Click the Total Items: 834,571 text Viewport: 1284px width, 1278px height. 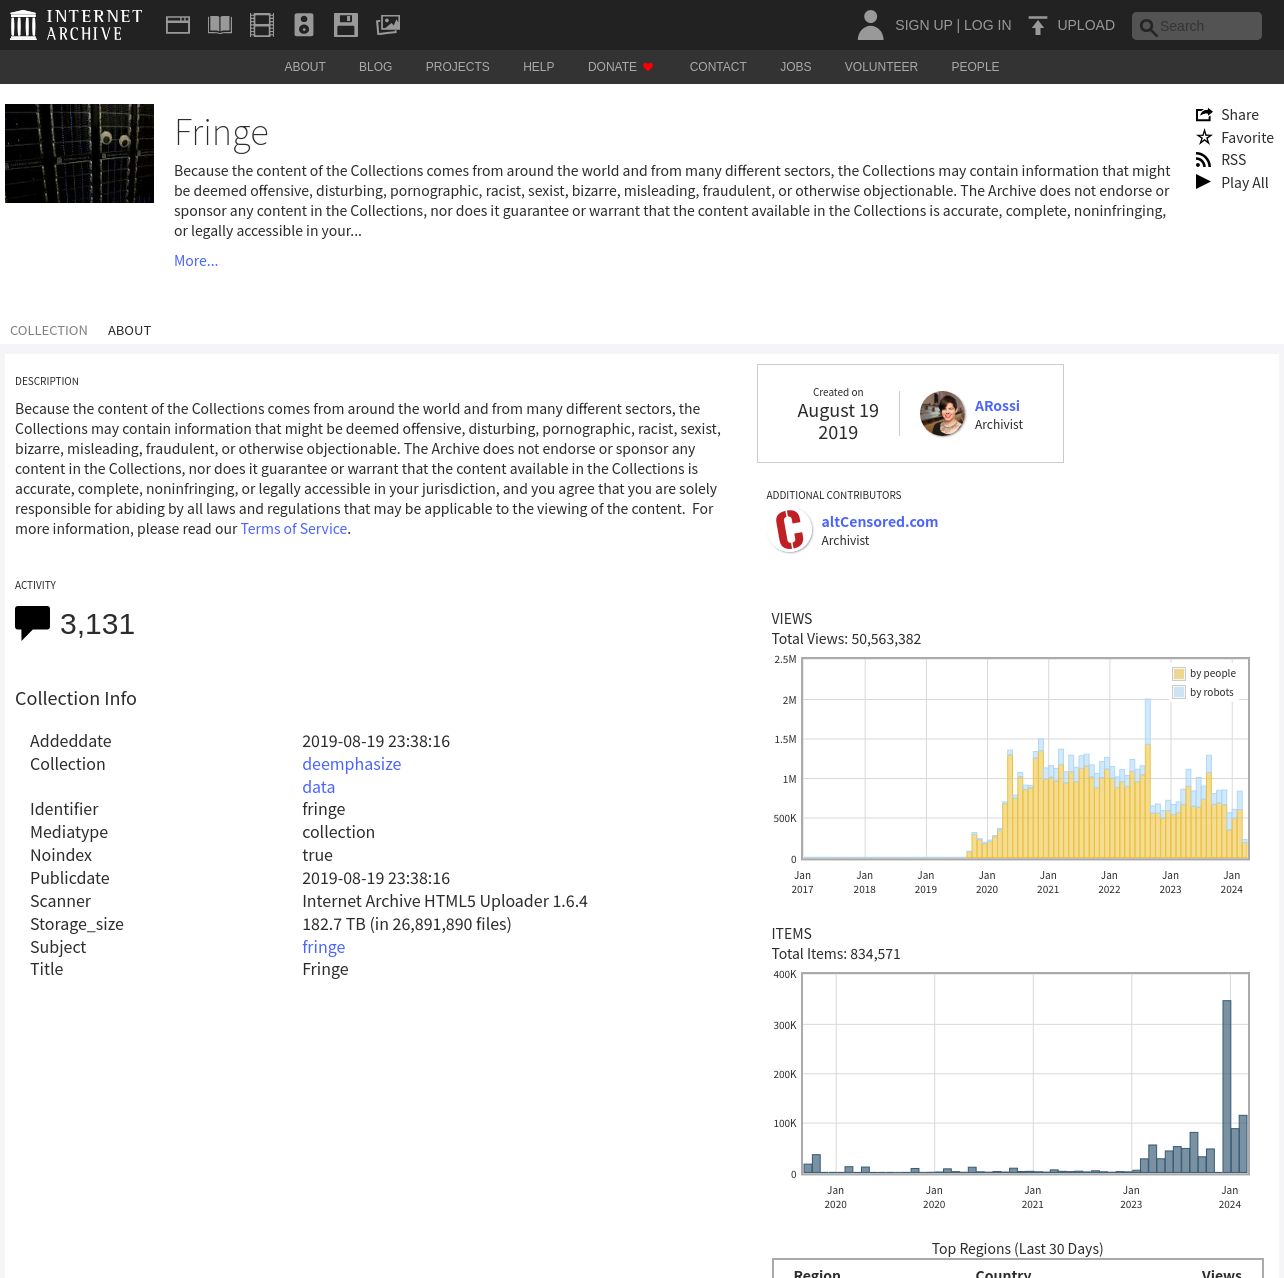[836, 954]
